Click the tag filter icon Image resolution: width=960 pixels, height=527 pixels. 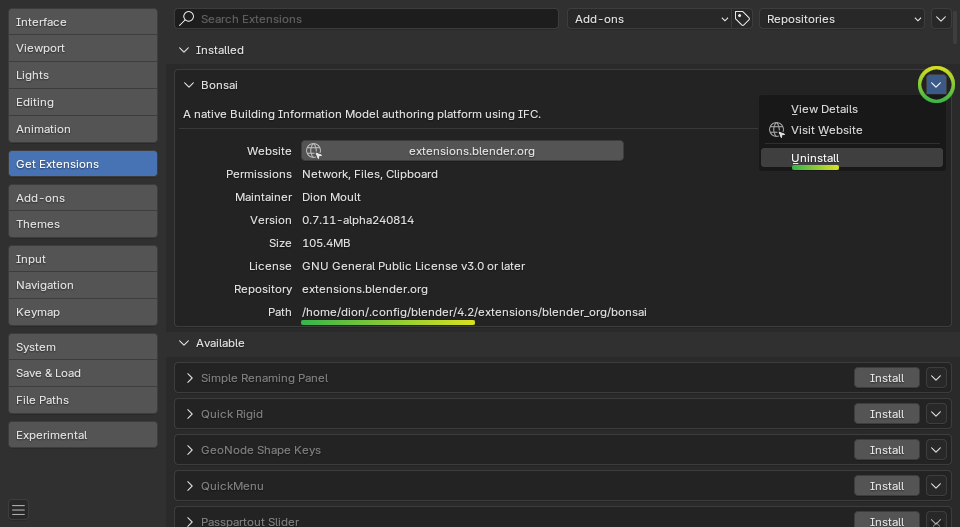[x=742, y=19]
